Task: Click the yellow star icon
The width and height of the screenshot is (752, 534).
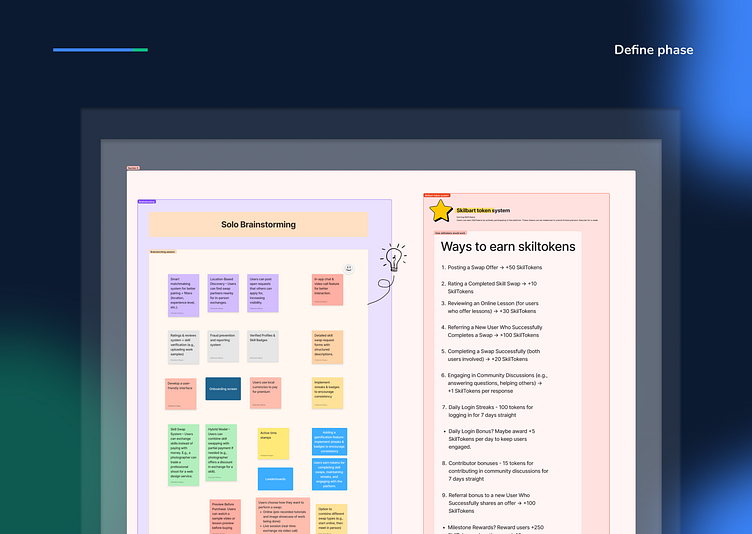Action: click(x=441, y=211)
